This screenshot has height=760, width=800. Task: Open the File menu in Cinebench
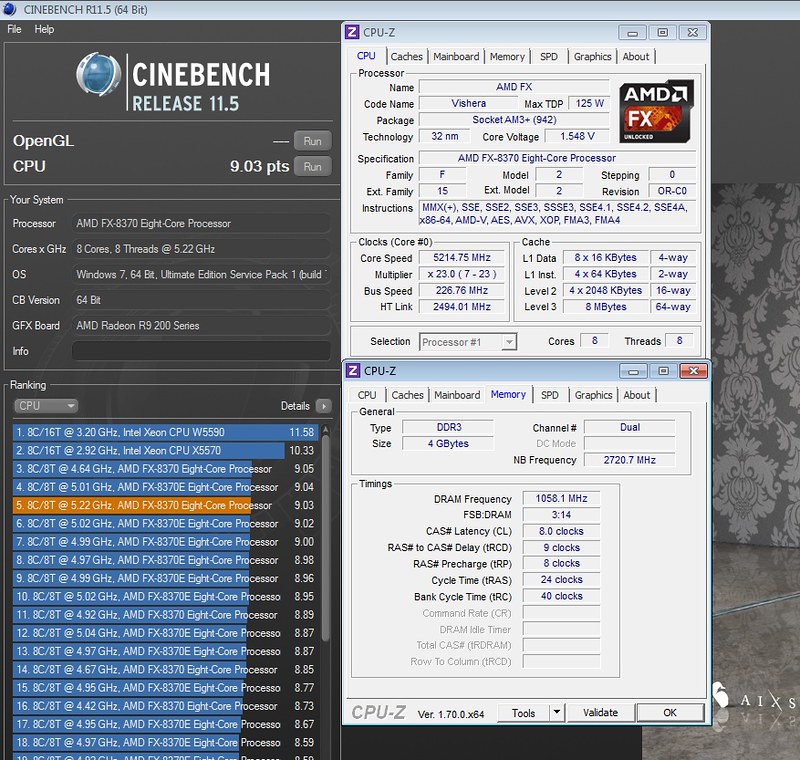(x=14, y=29)
